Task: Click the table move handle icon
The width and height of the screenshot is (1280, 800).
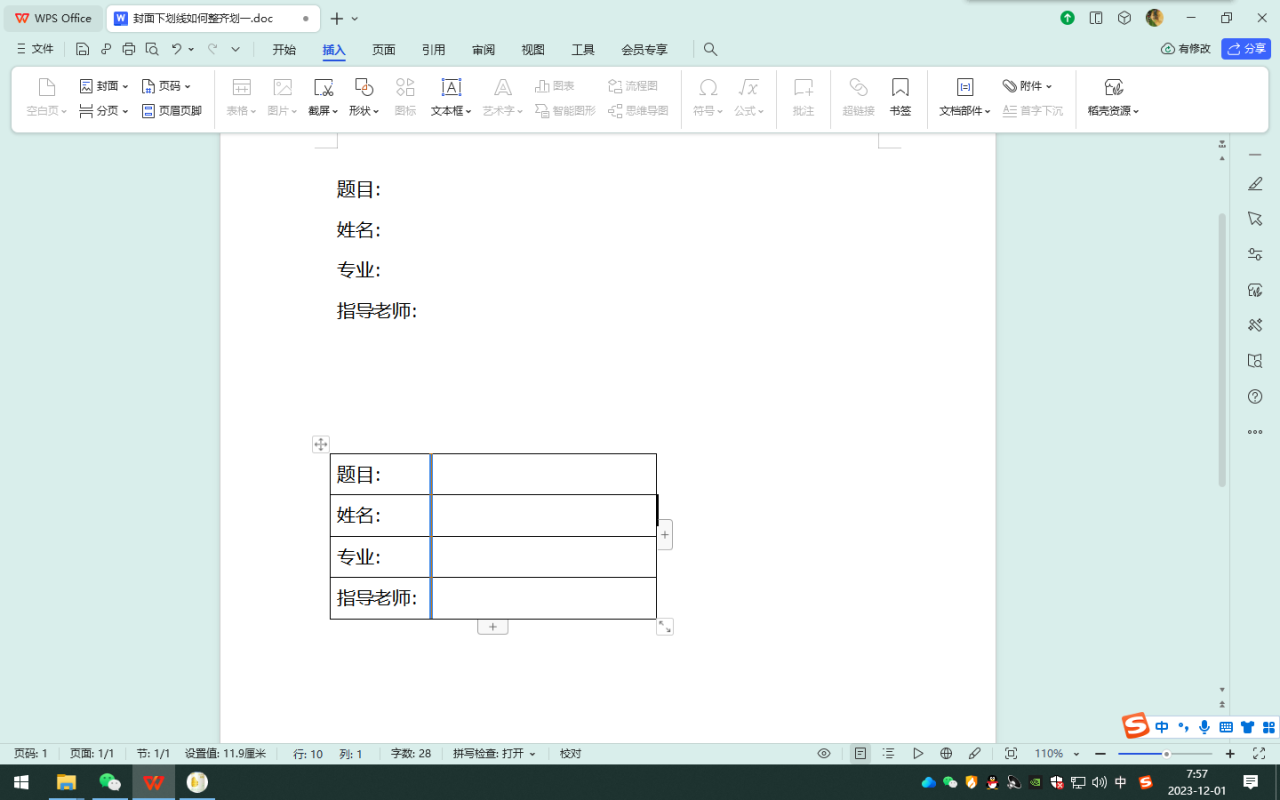Action: coord(321,444)
